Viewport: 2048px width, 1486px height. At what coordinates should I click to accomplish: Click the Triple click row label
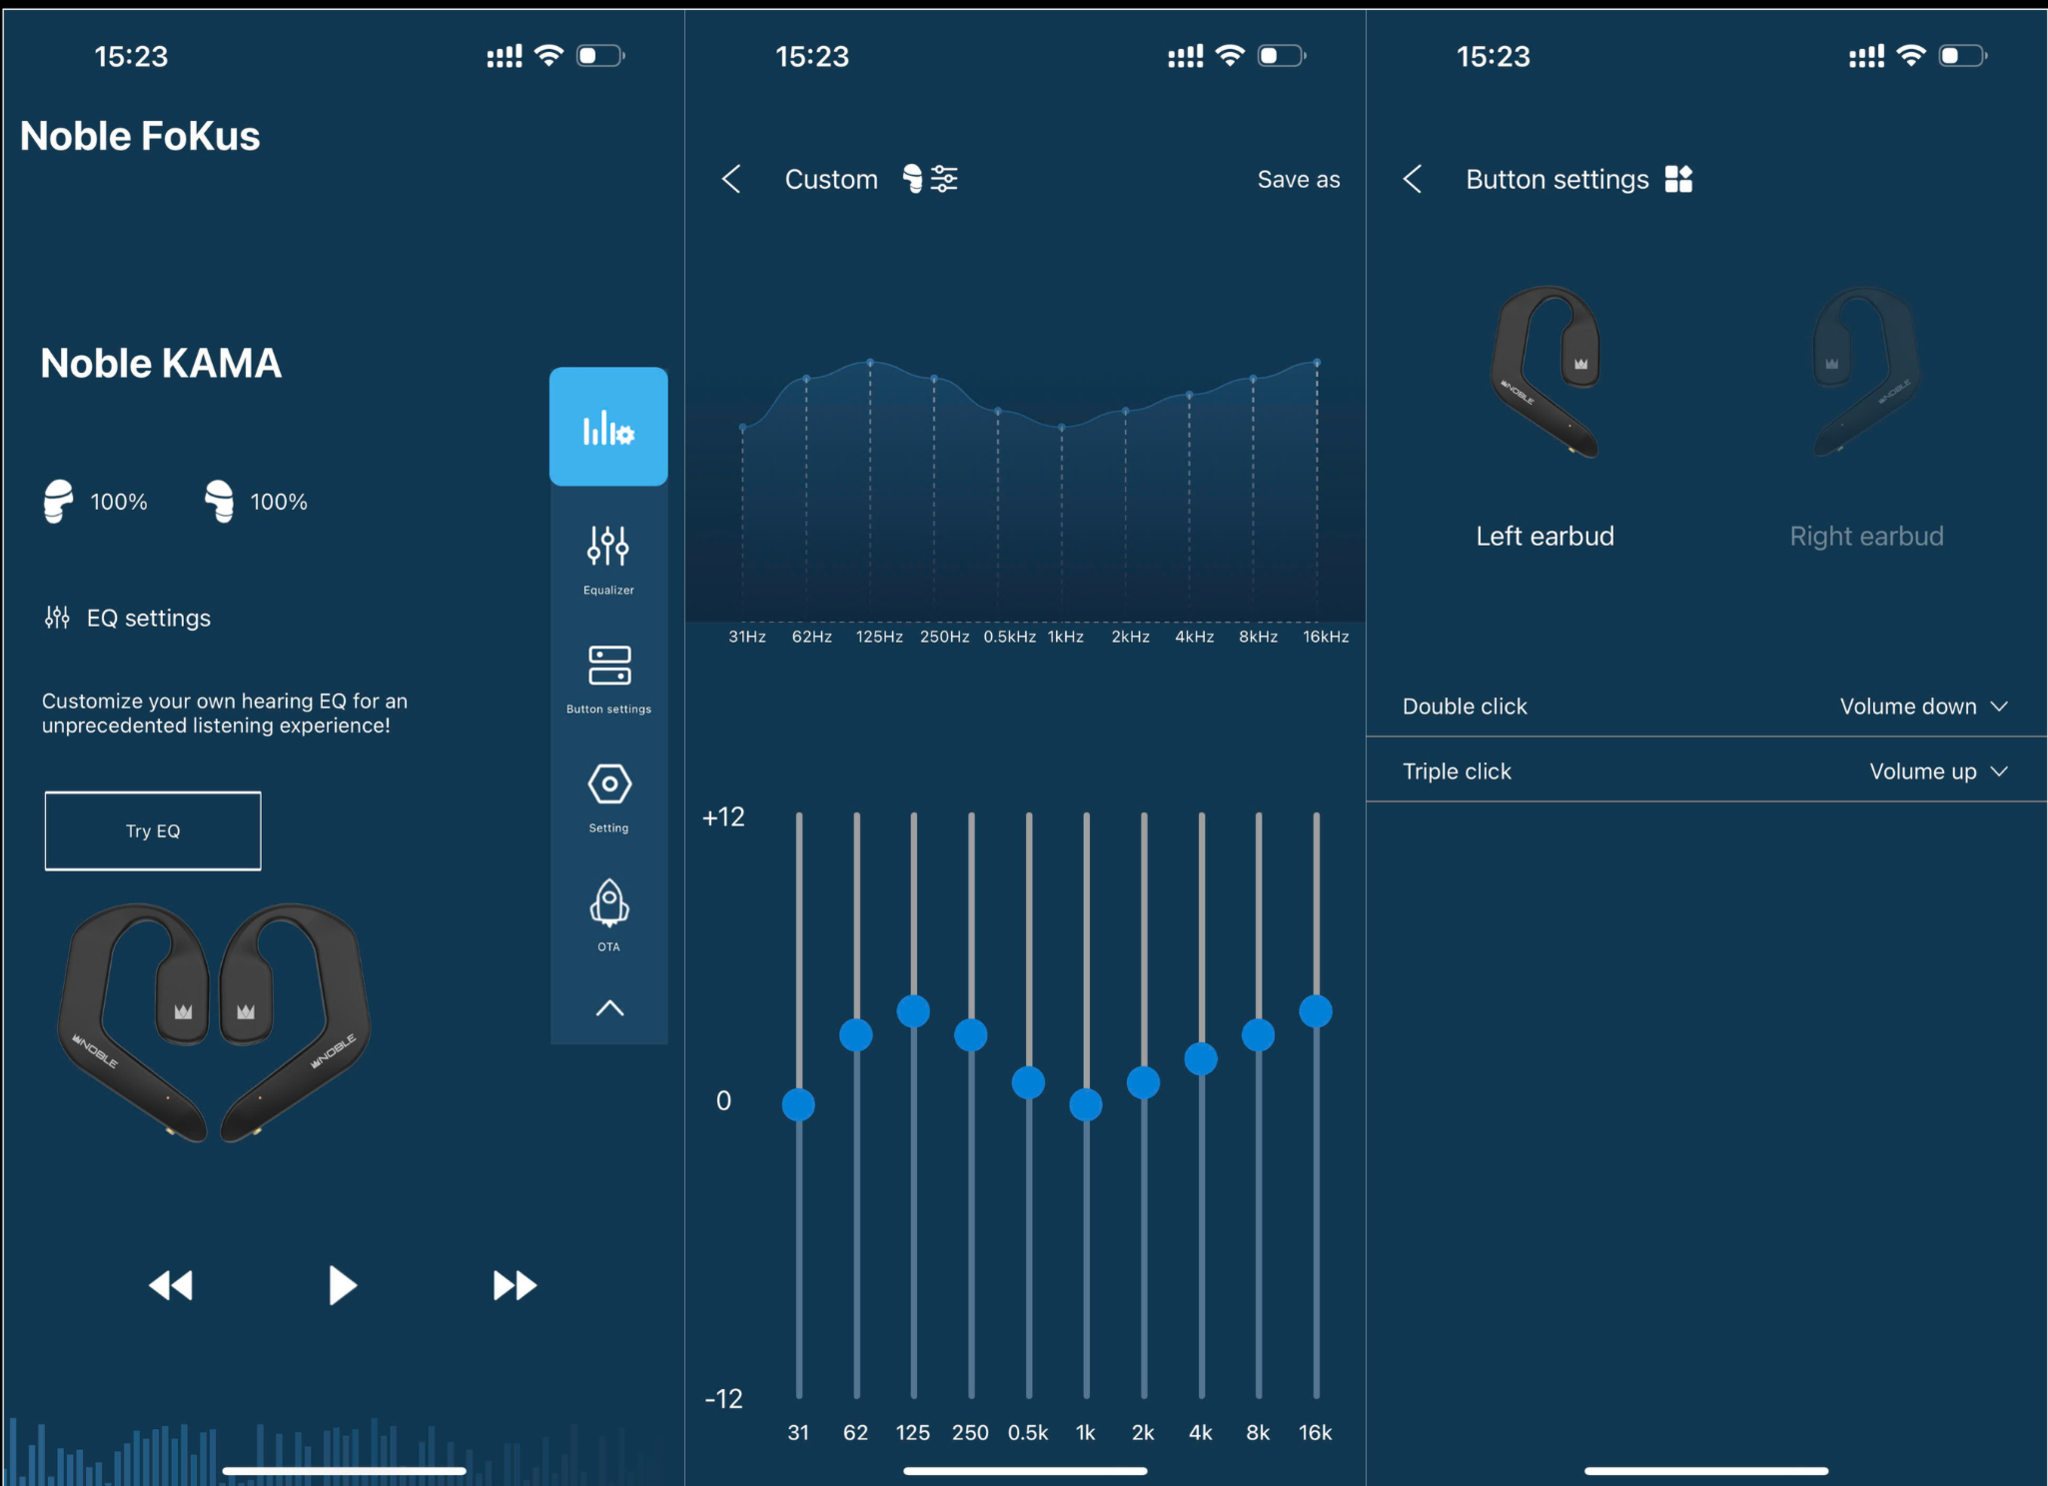pos(1457,771)
